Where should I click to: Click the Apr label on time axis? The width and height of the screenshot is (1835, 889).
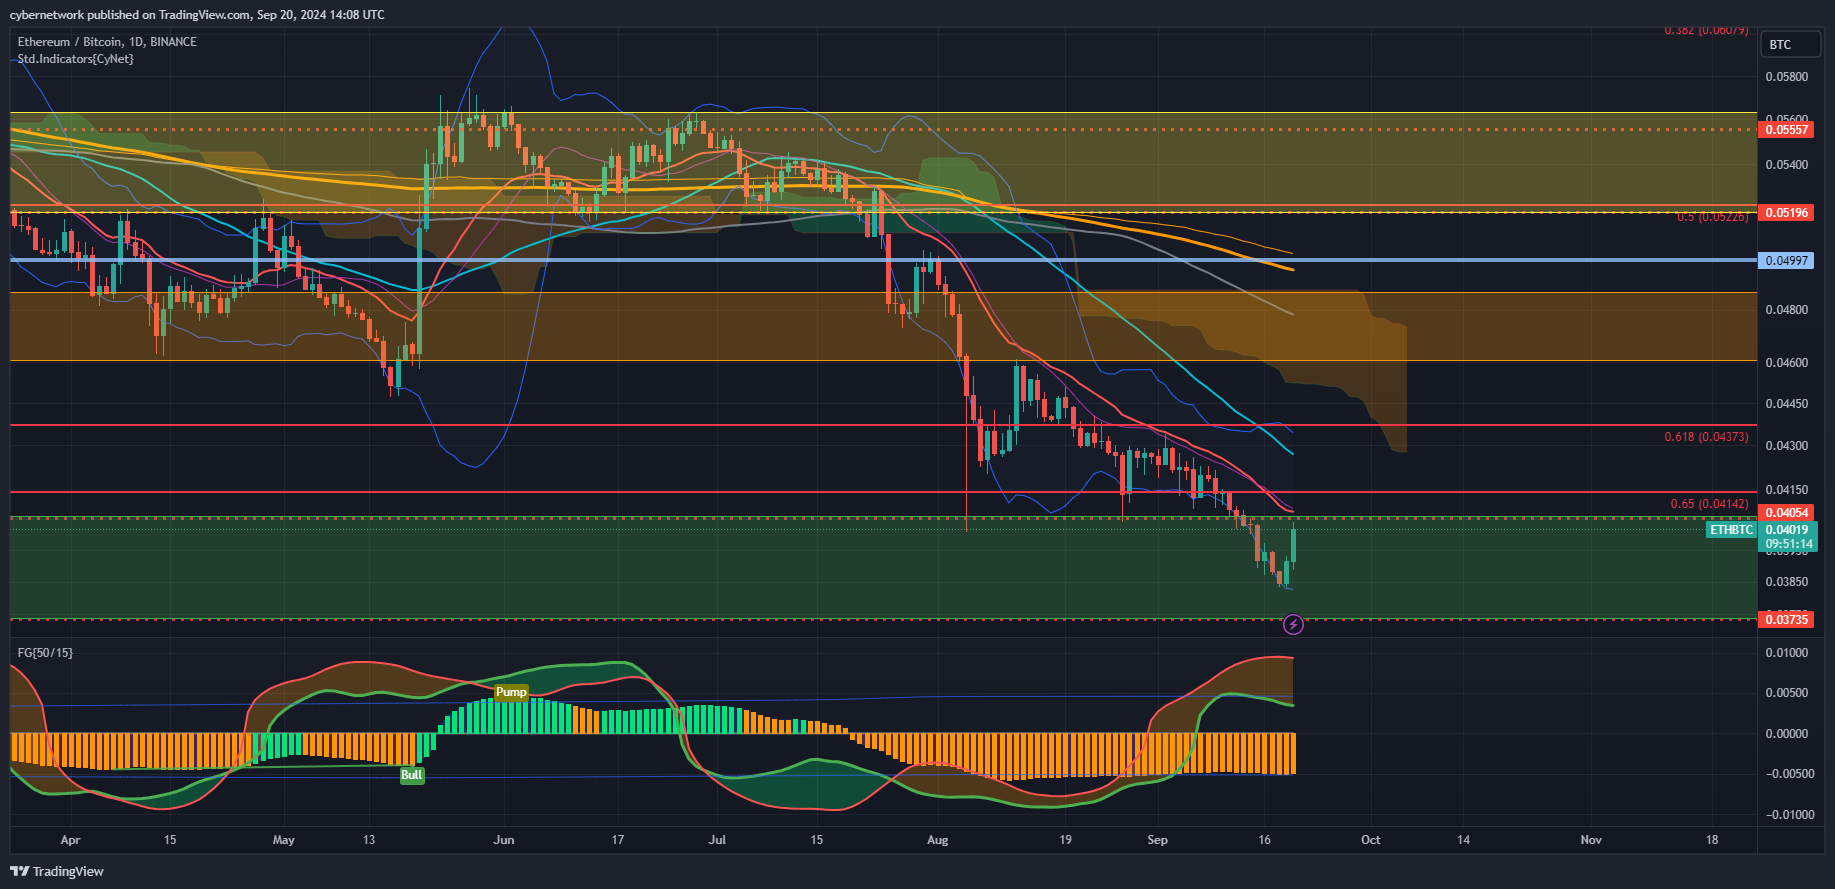(x=70, y=840)
